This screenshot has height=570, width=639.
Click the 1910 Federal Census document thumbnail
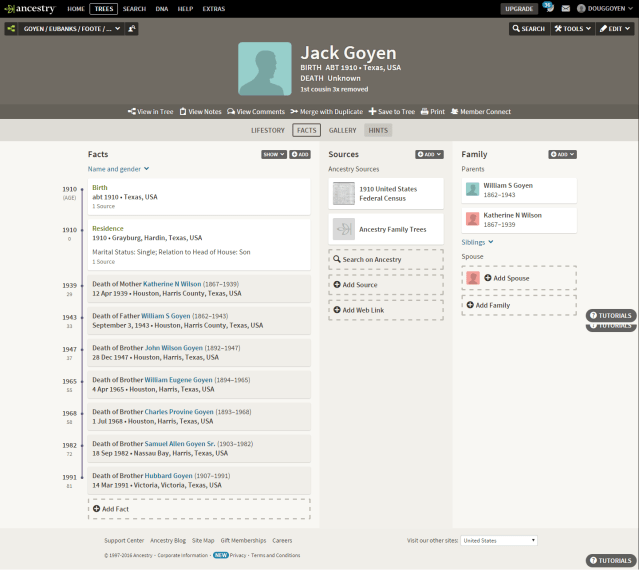tap(344, 193)
